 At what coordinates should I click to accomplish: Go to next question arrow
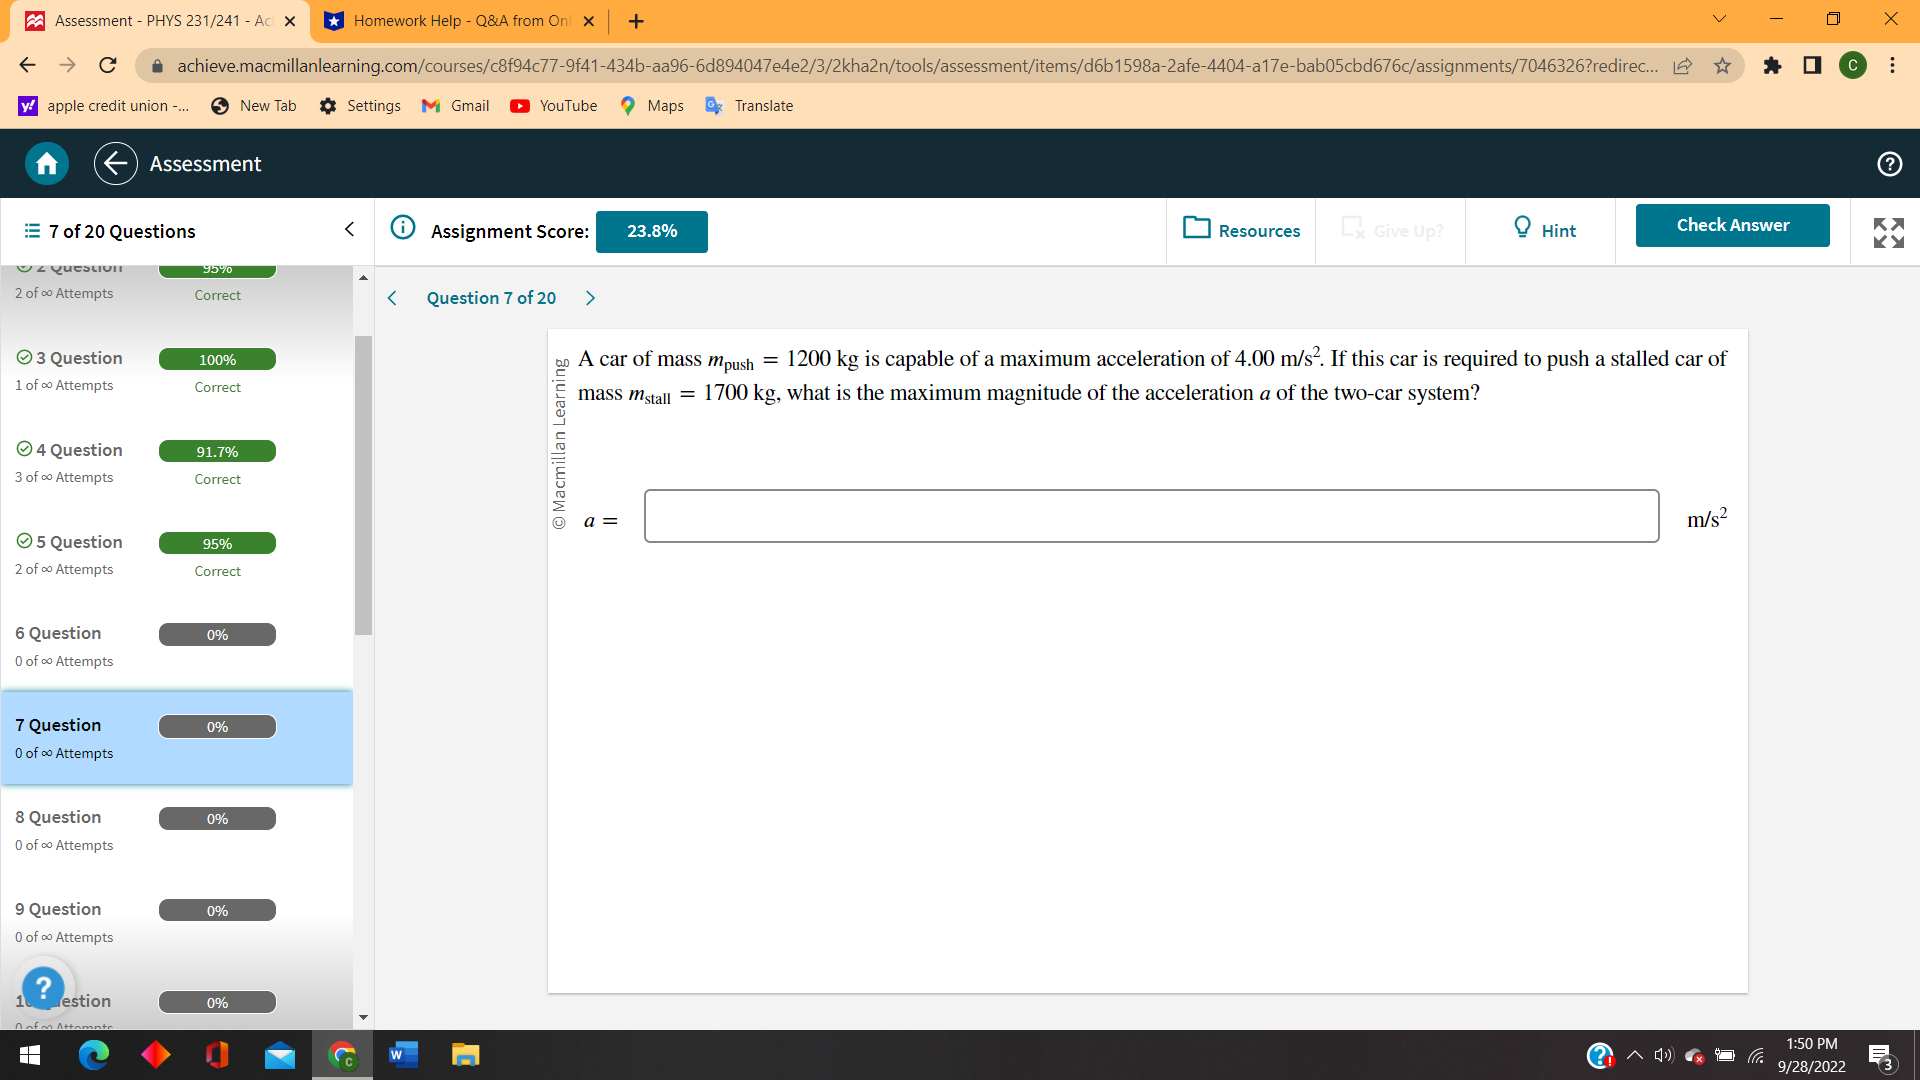(590, 298)
